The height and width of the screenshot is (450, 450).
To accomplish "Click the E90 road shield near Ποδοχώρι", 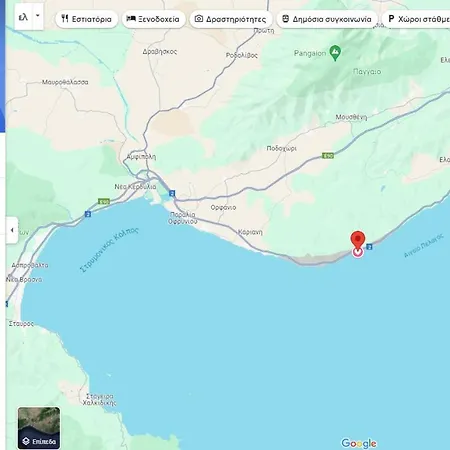I will pyautogui.click(x=328, y=156).
